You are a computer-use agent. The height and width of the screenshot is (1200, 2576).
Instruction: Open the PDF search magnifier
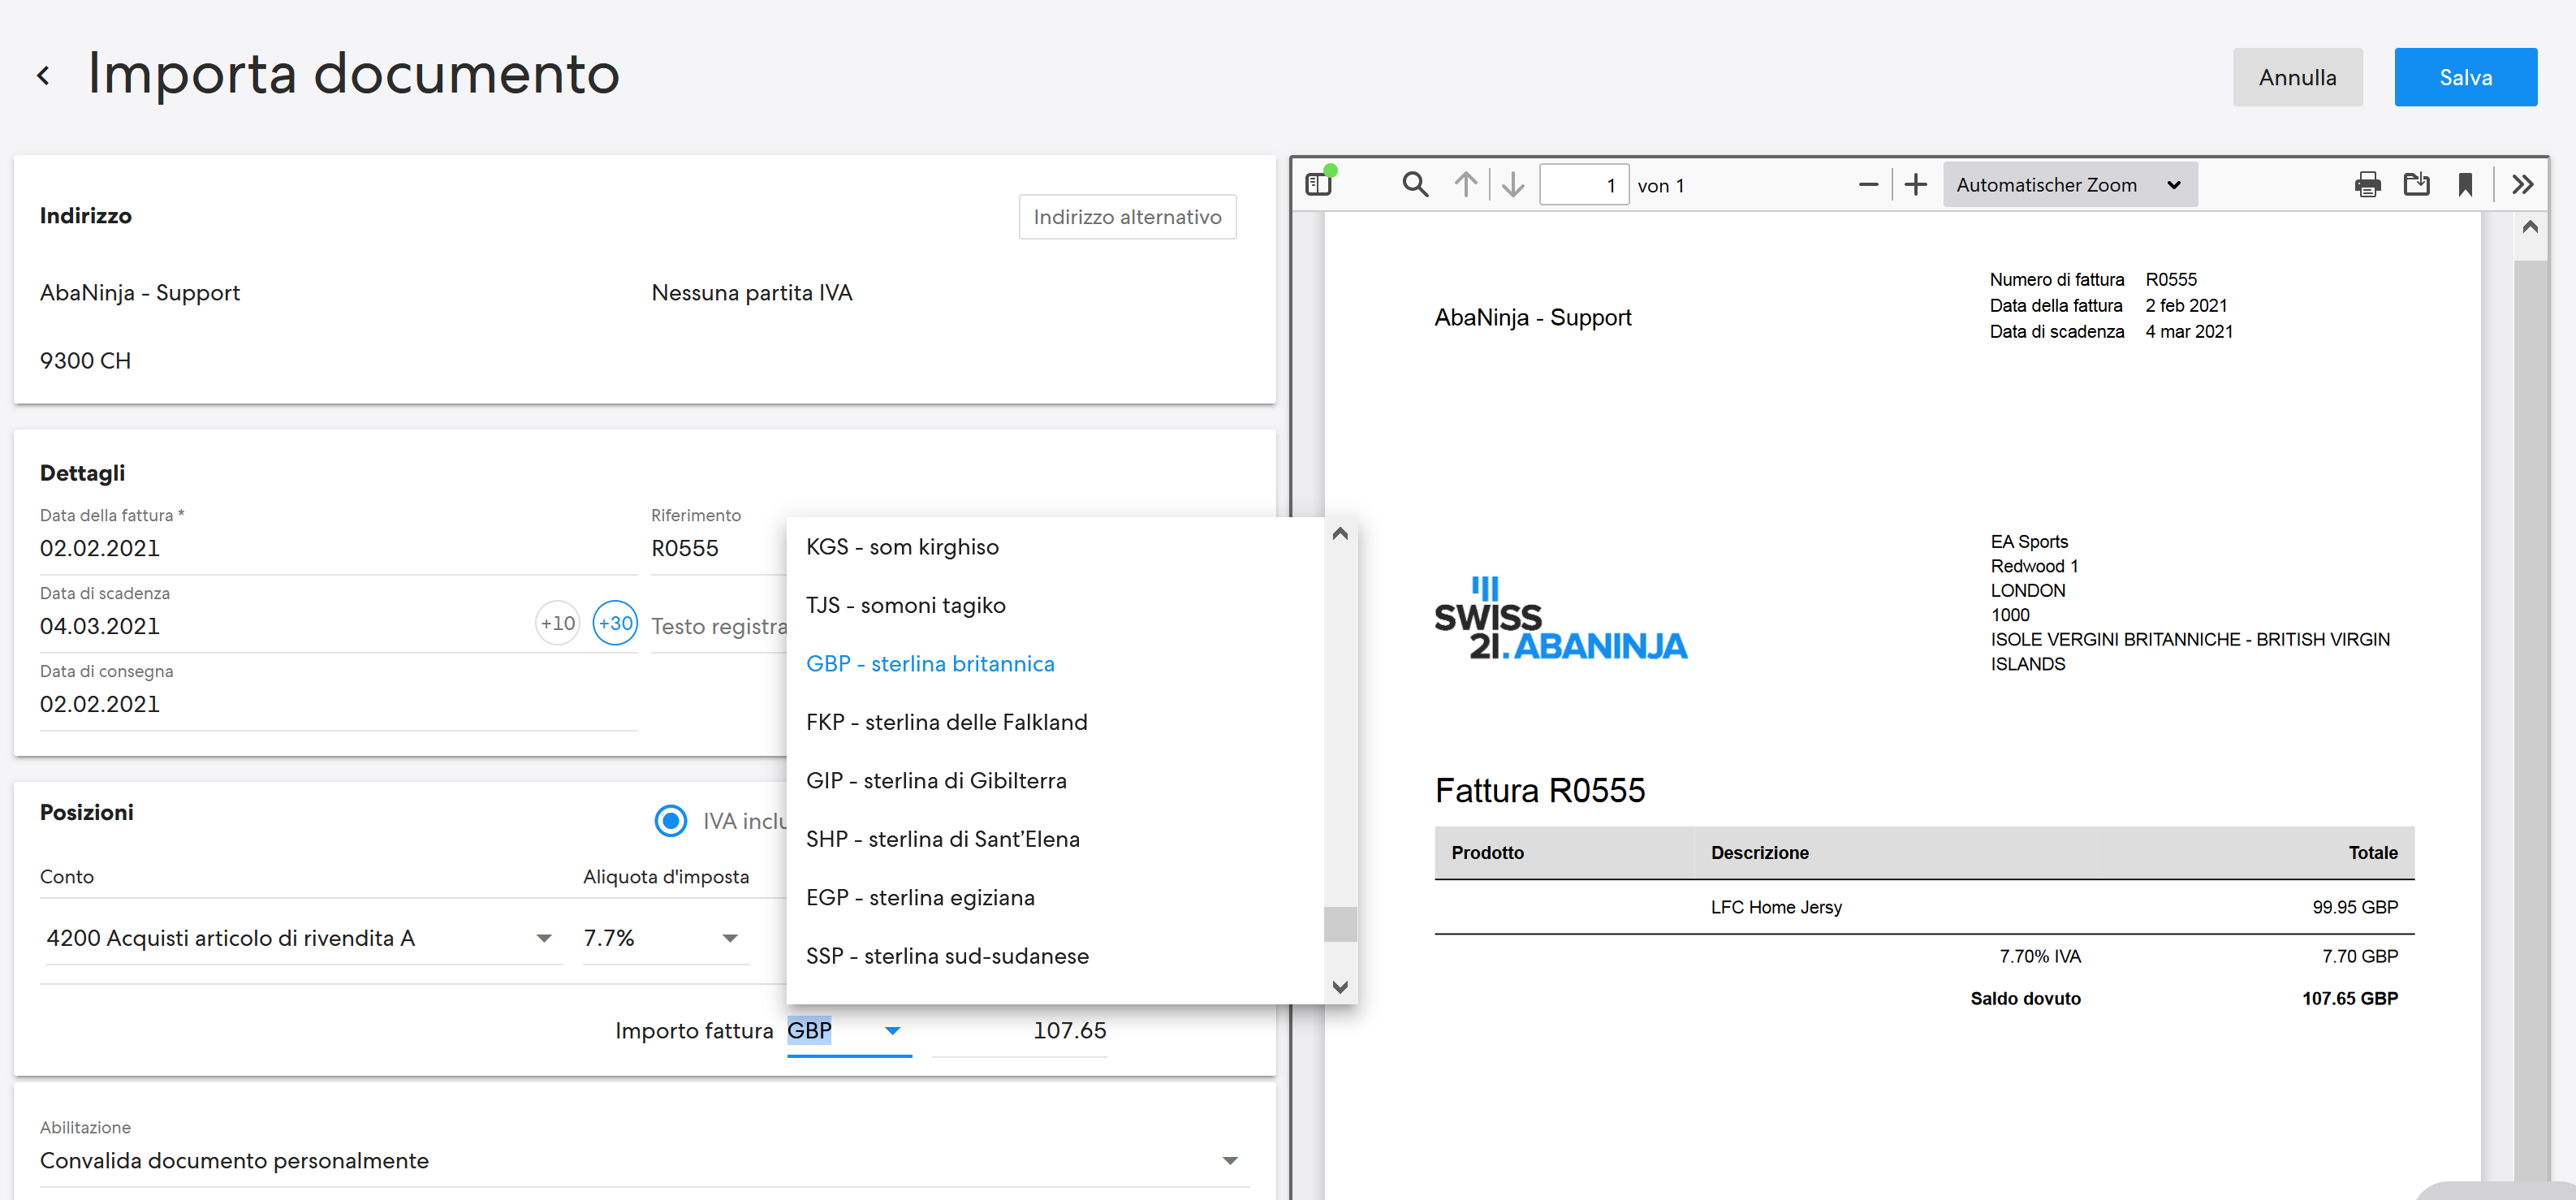[1415, 184]
